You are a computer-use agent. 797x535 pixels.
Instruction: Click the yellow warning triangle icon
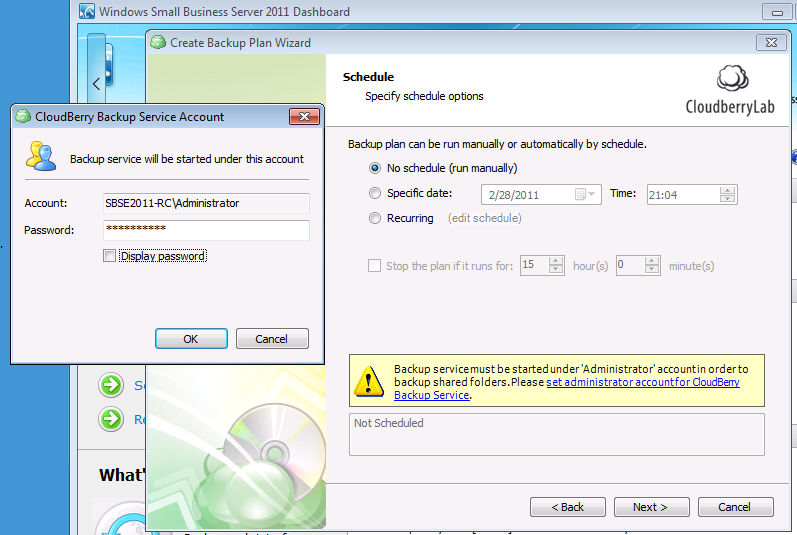(369, 381)
